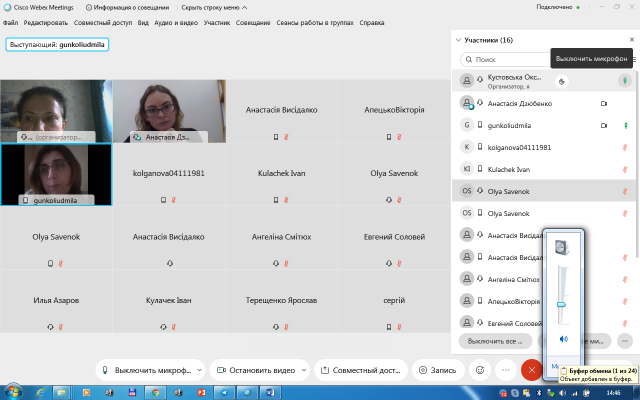This screenshot has width=640, height=400.
Task: Click the volume slider handle in popup
Action: click(562, 304)
